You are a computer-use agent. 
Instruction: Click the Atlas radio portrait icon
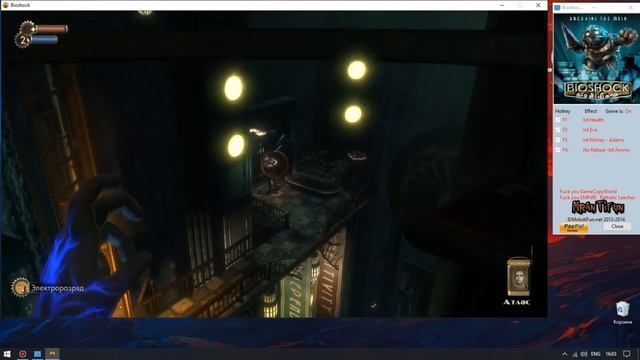click(518, 277)
